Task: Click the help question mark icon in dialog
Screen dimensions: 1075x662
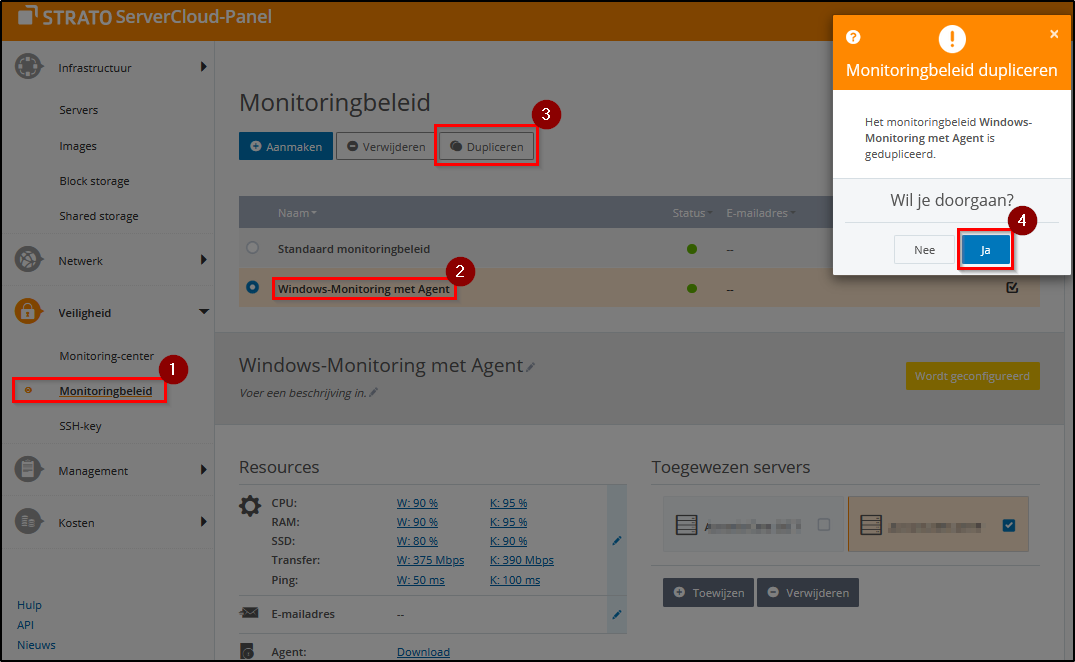Action: (x=853, y=38)
